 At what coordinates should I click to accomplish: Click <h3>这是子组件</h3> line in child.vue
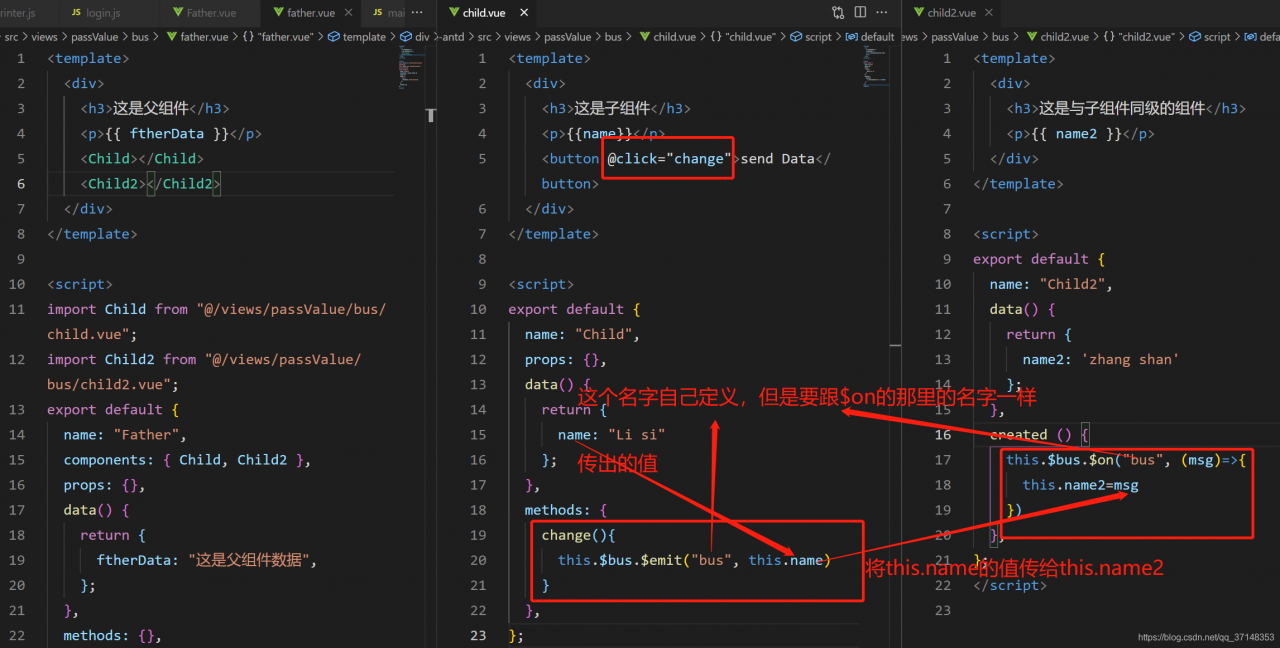tap(616, 108)
